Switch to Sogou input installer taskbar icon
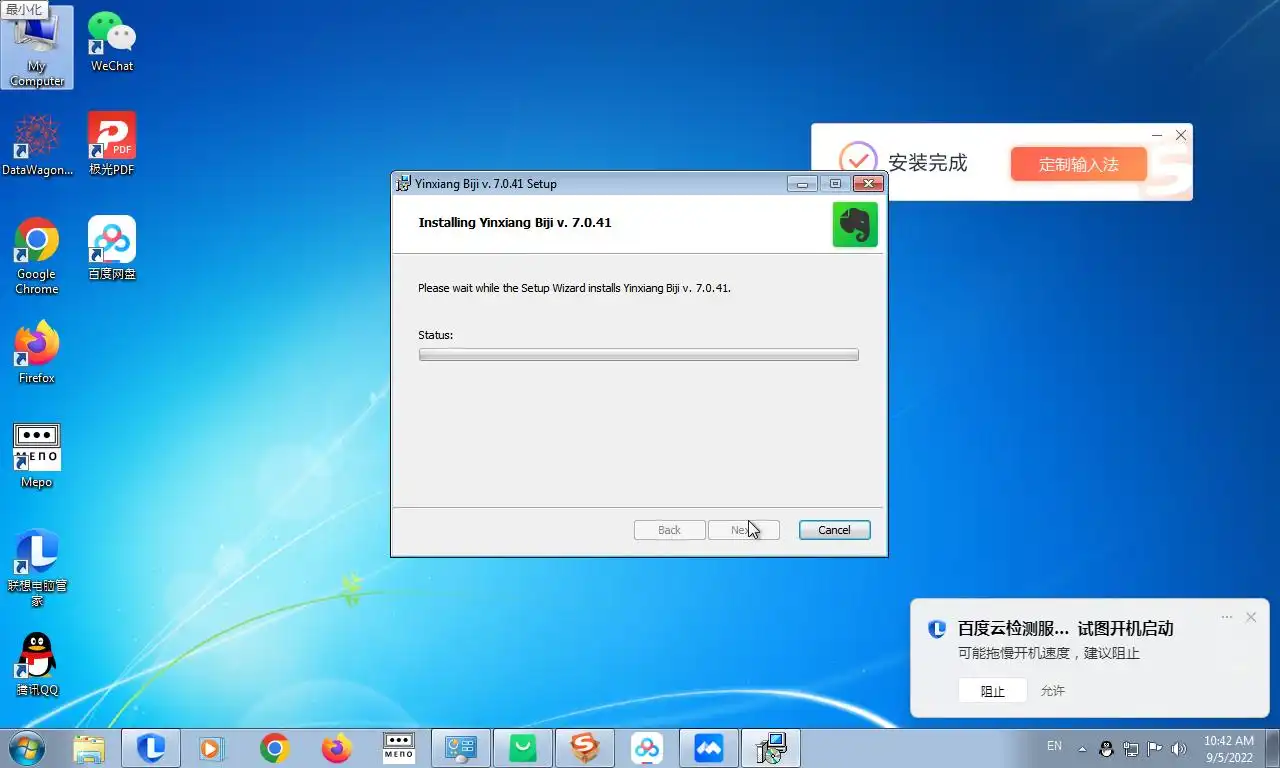This screenshot has height=768, width=1280. click(585, 748)
